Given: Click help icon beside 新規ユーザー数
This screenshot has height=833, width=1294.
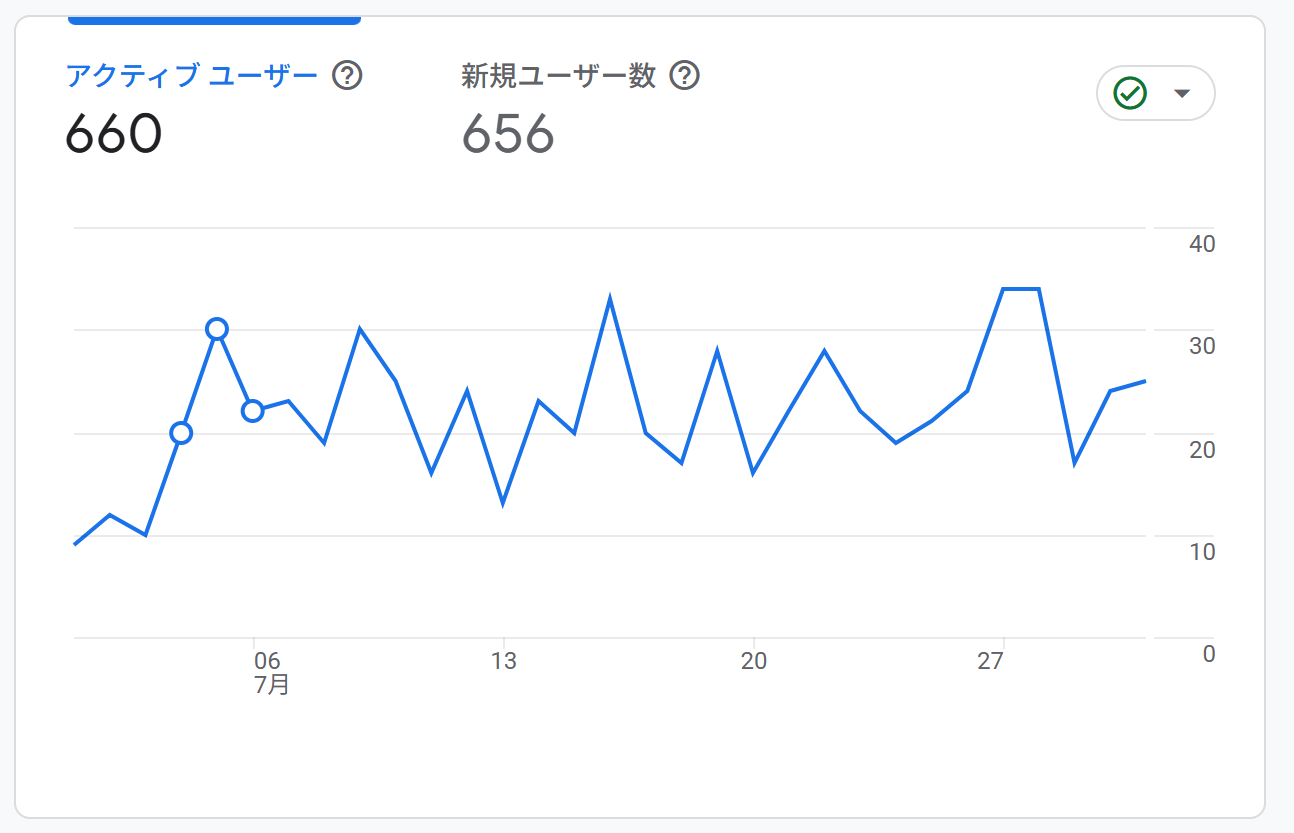Looking at the screenshot, I should coord(685,75).
